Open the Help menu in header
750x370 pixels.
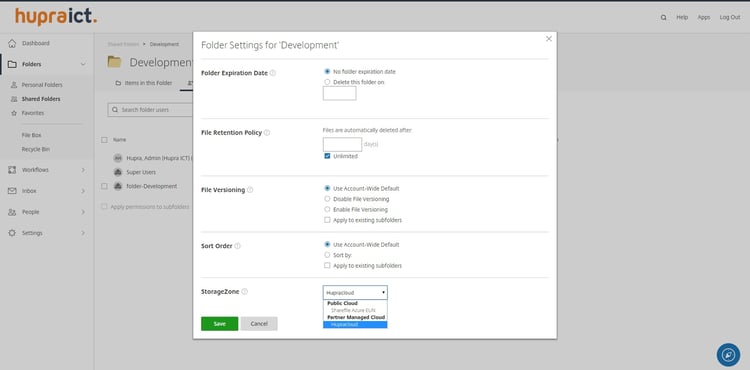682,18
